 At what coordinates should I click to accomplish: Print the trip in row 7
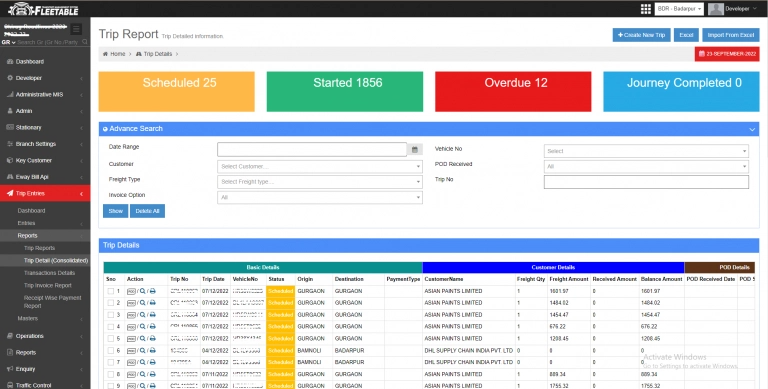point(153,362)
